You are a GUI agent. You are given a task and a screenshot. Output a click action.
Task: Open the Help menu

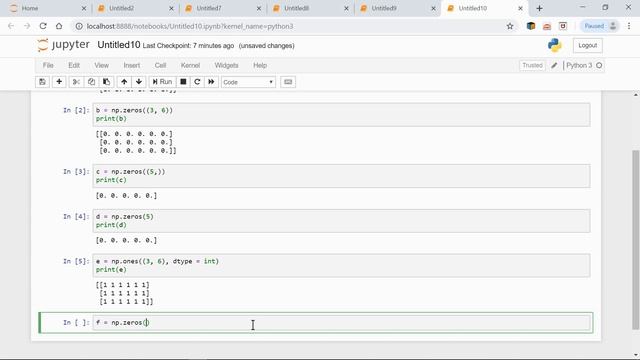[x=260, y=65]
